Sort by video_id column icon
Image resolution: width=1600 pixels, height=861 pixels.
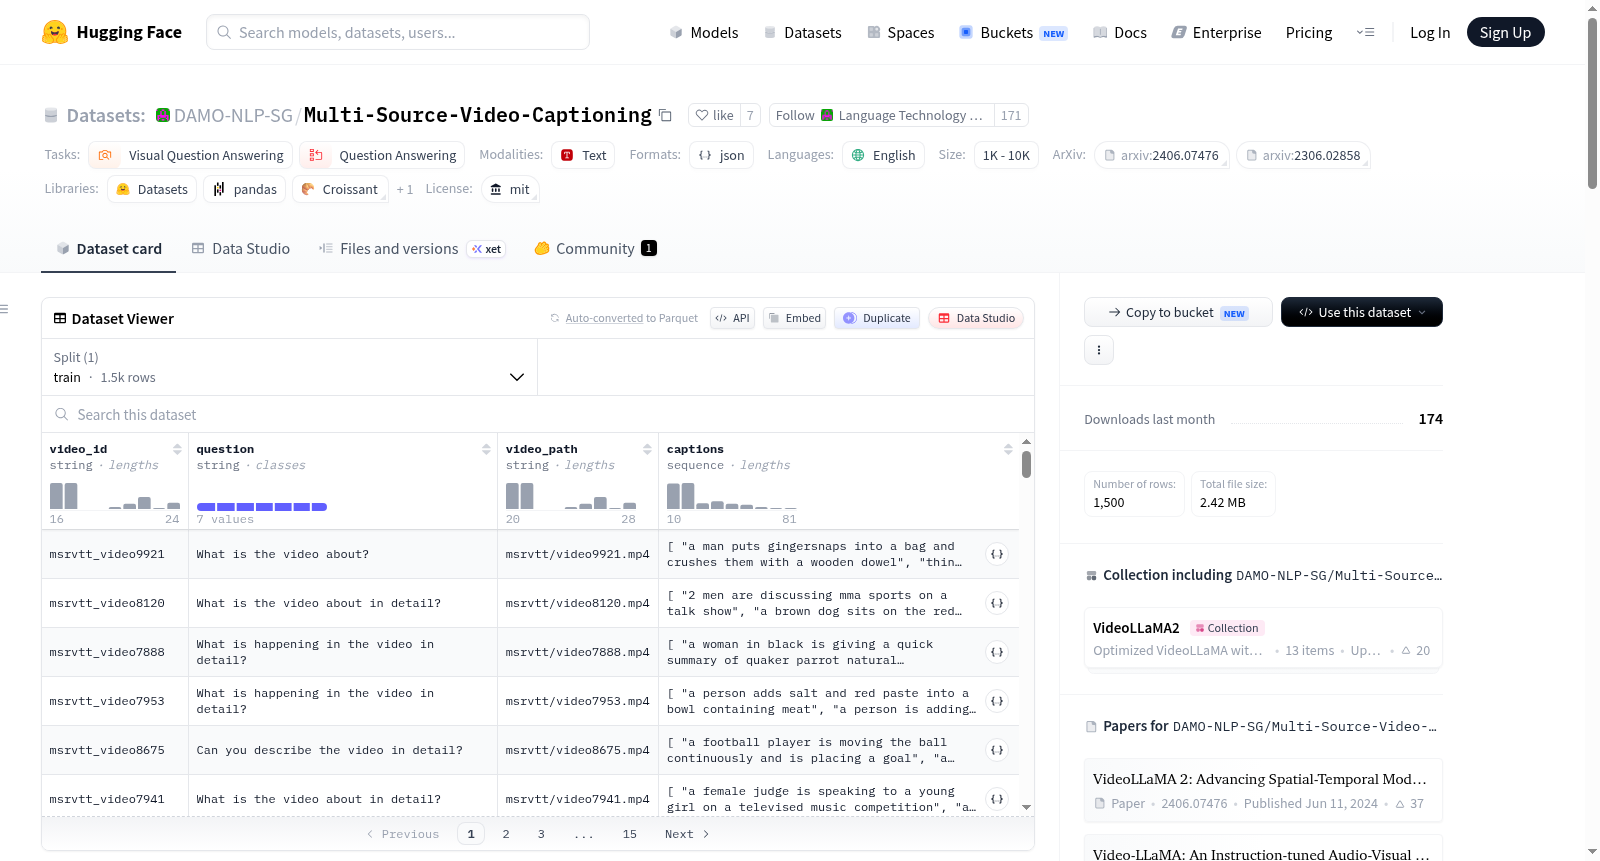coord(177,449)
